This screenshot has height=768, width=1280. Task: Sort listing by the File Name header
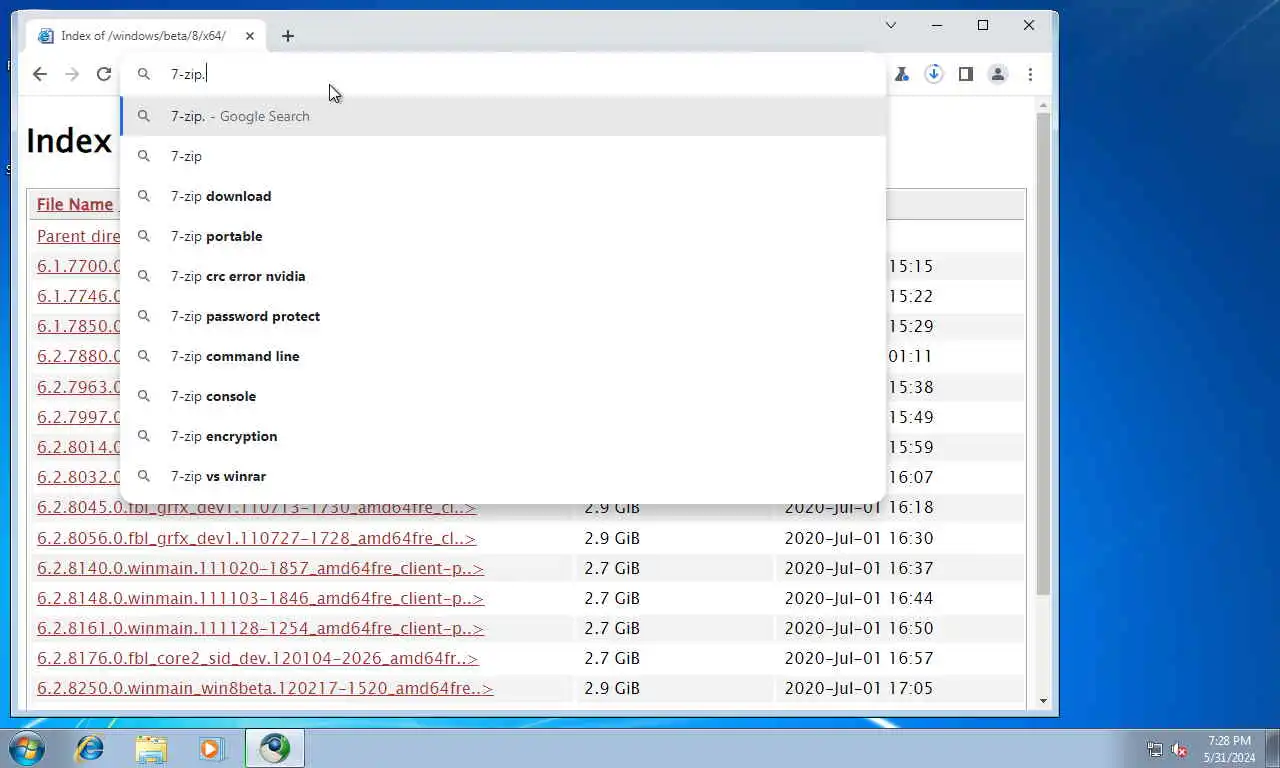point(75,204)
